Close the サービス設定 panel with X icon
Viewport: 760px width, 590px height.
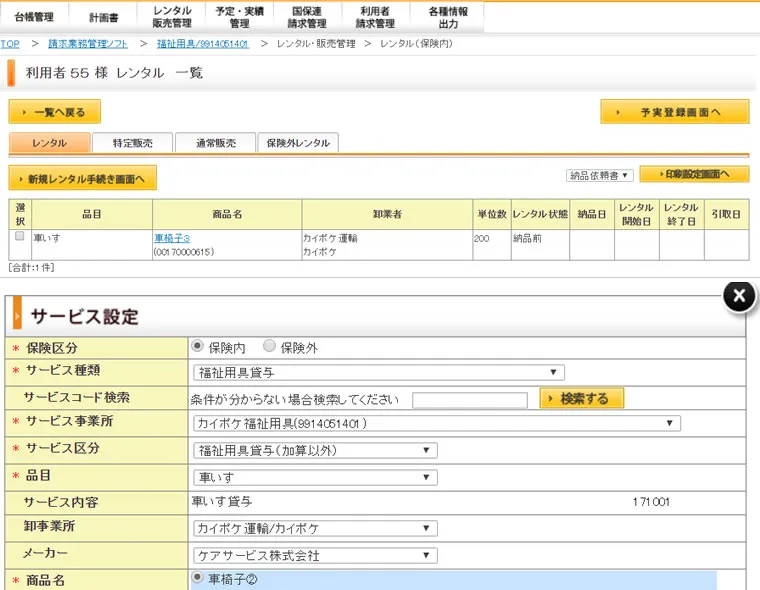point(738,295)
